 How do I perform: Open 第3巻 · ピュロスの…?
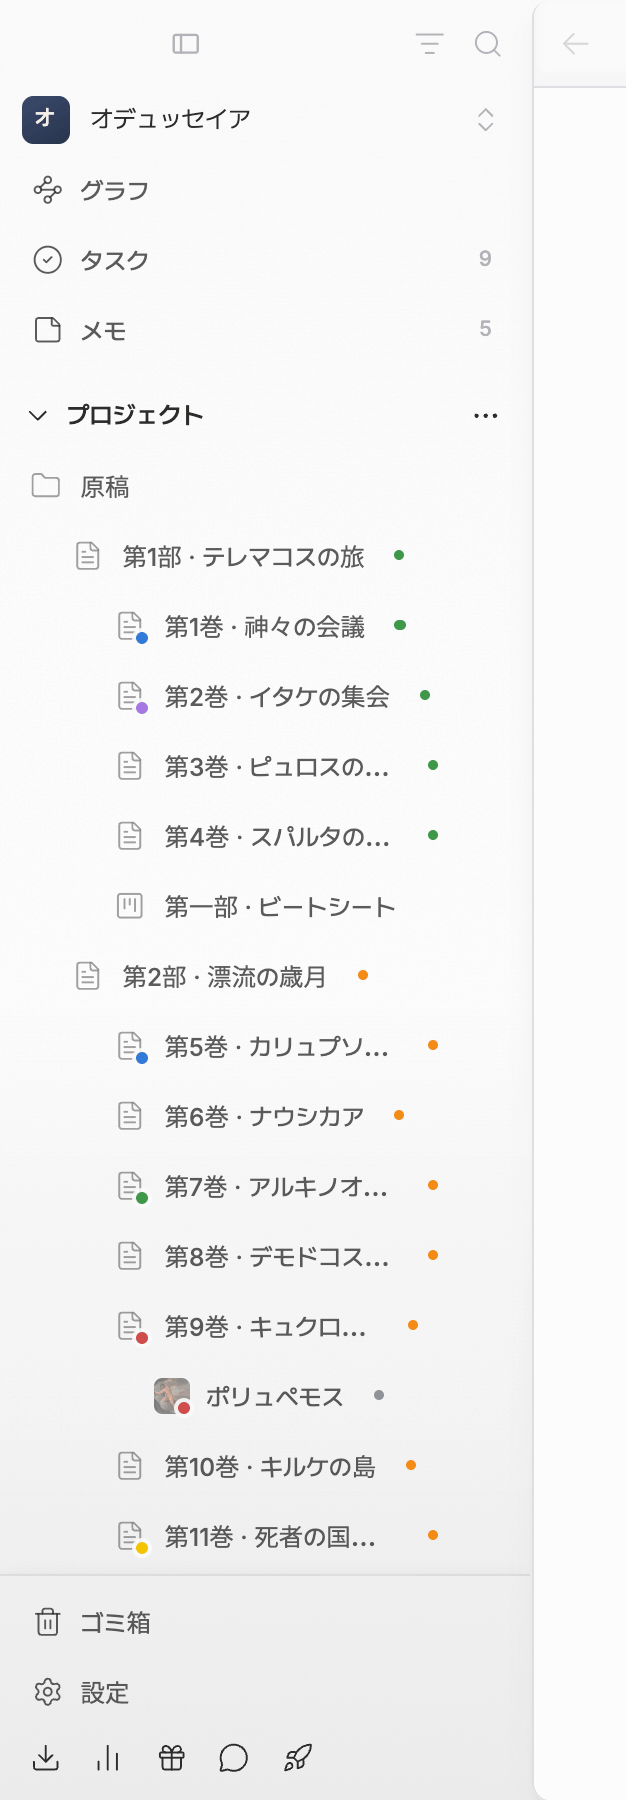pyautogui.click(x=277, y=767)
